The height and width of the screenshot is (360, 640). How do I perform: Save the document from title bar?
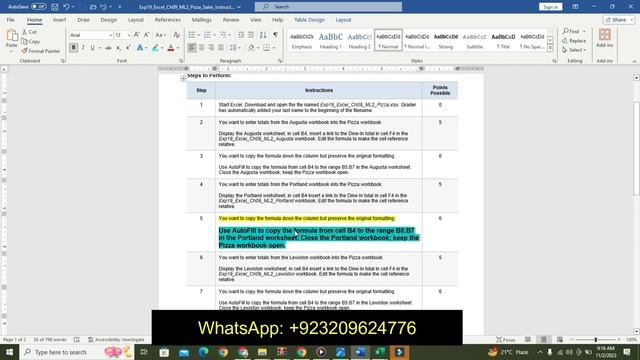tap(55, 7)
